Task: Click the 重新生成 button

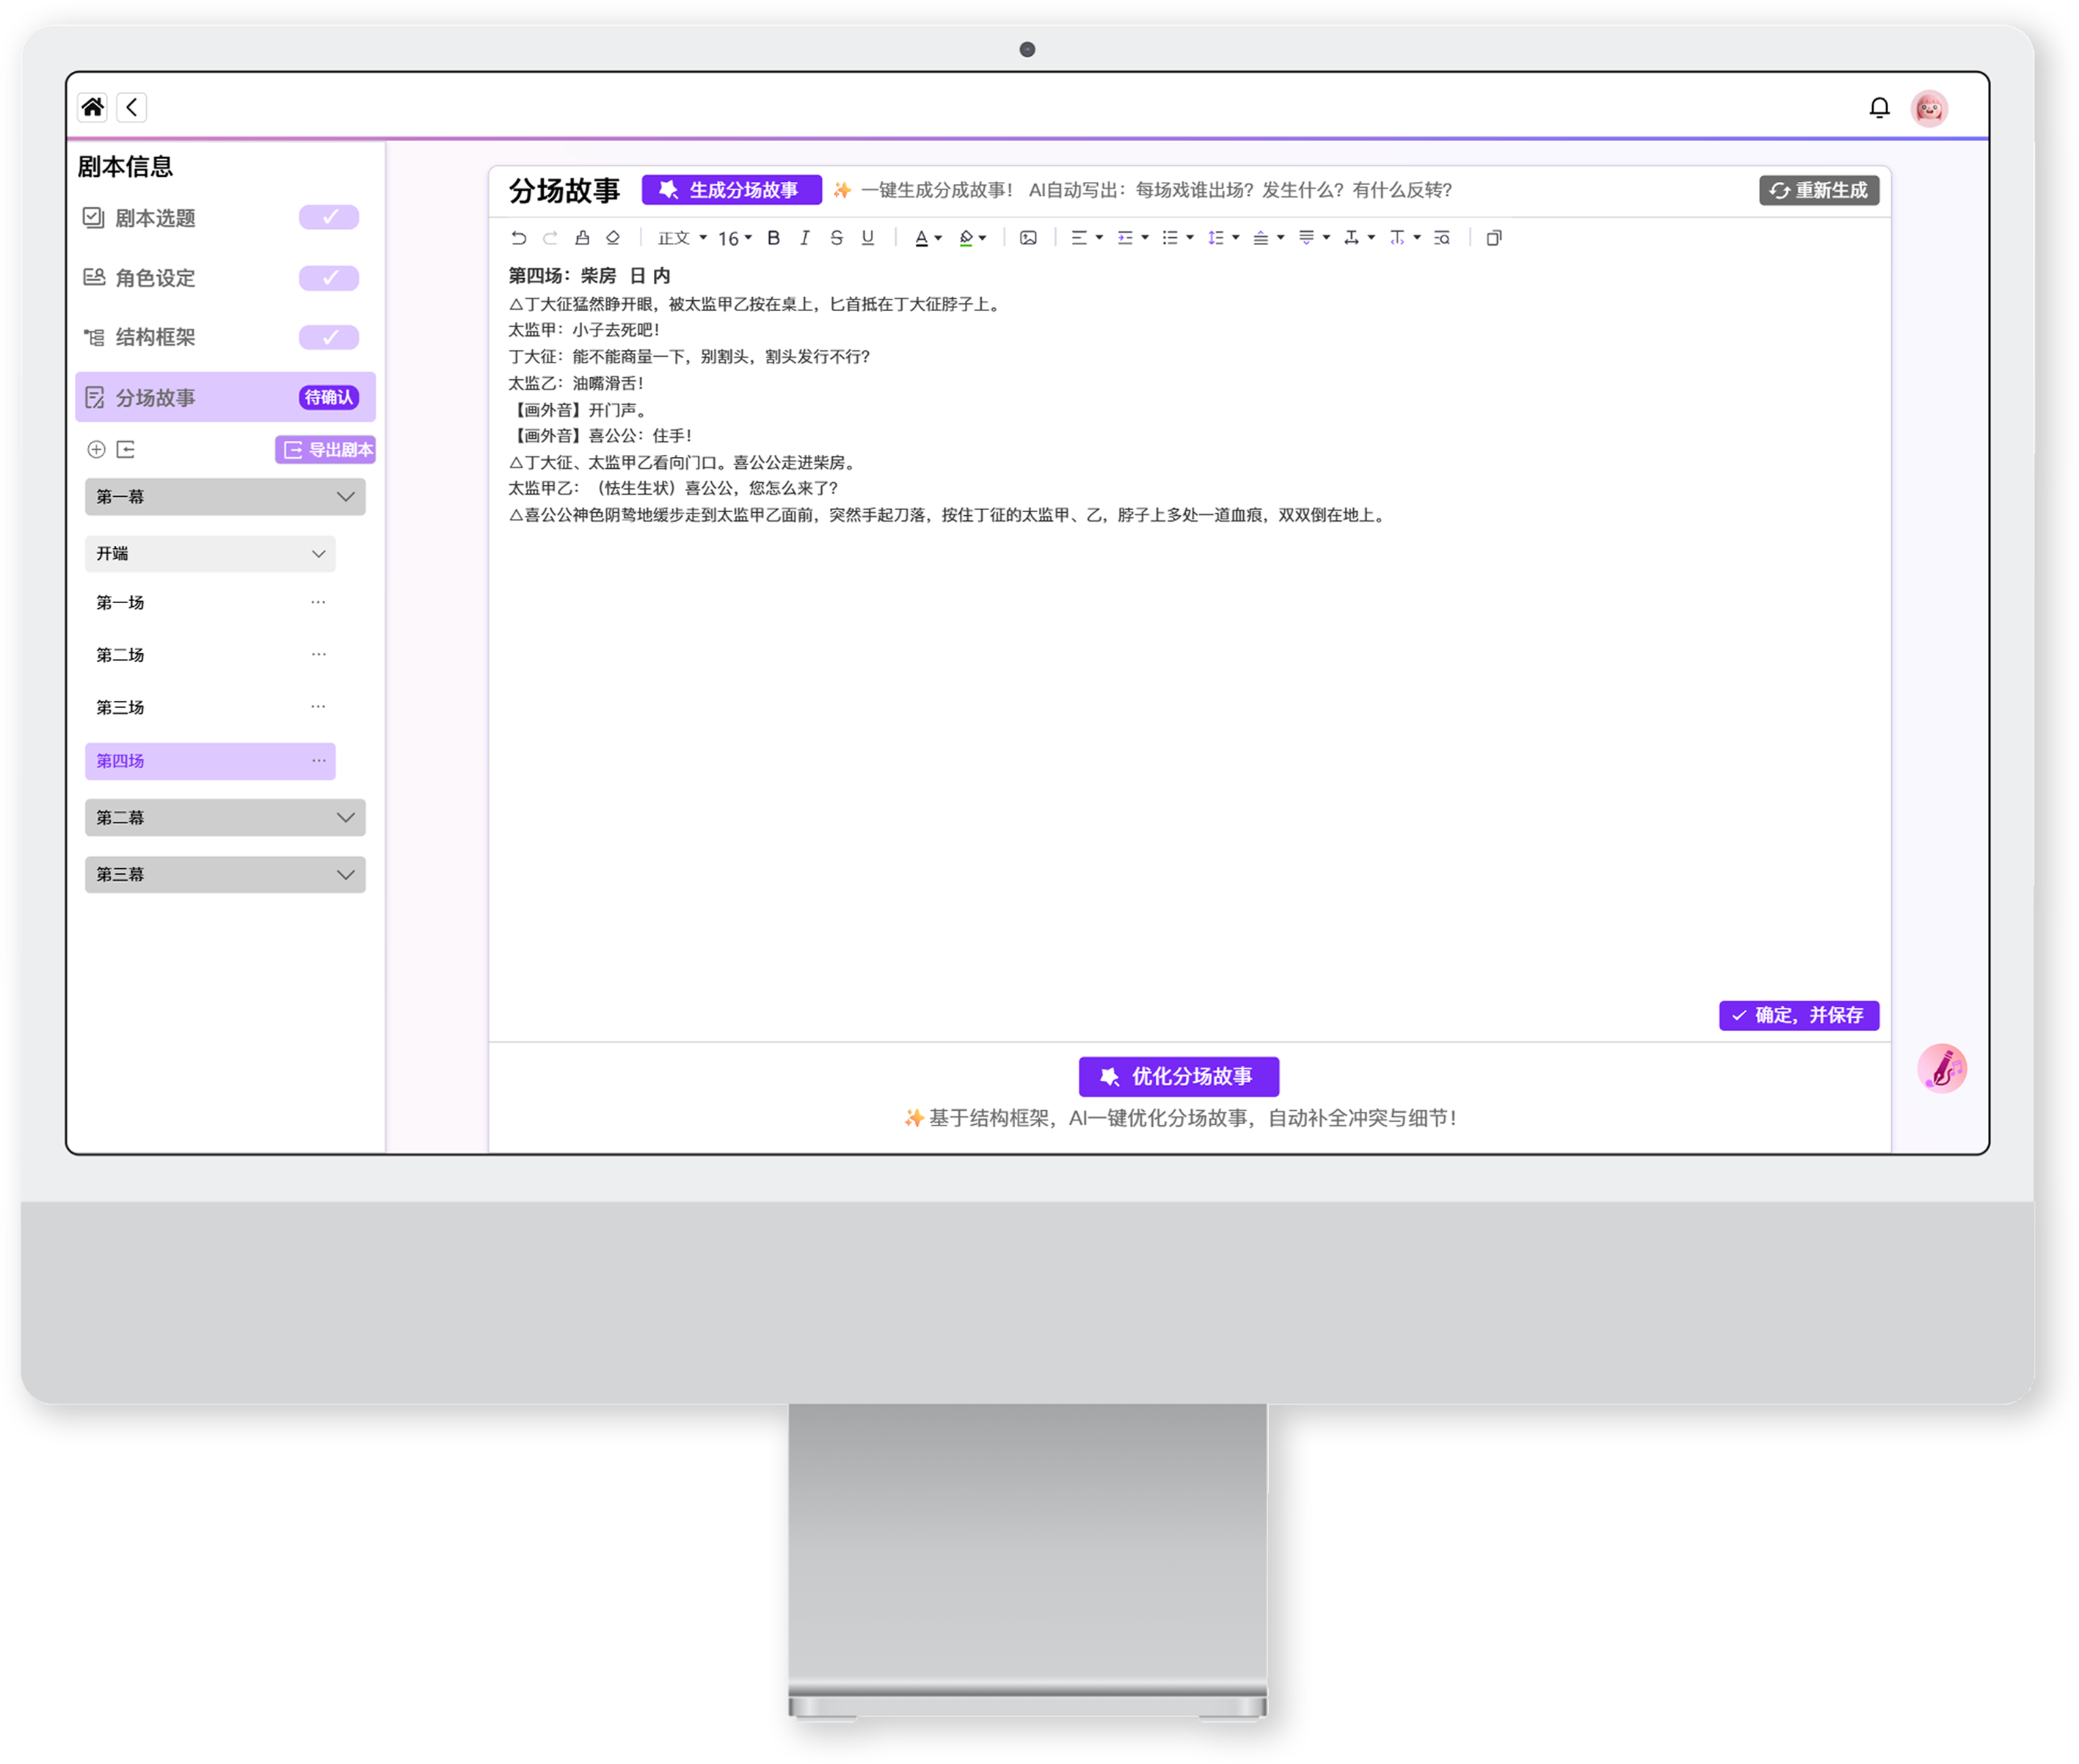Action: pyautogui.click(x=1819, y=190)
